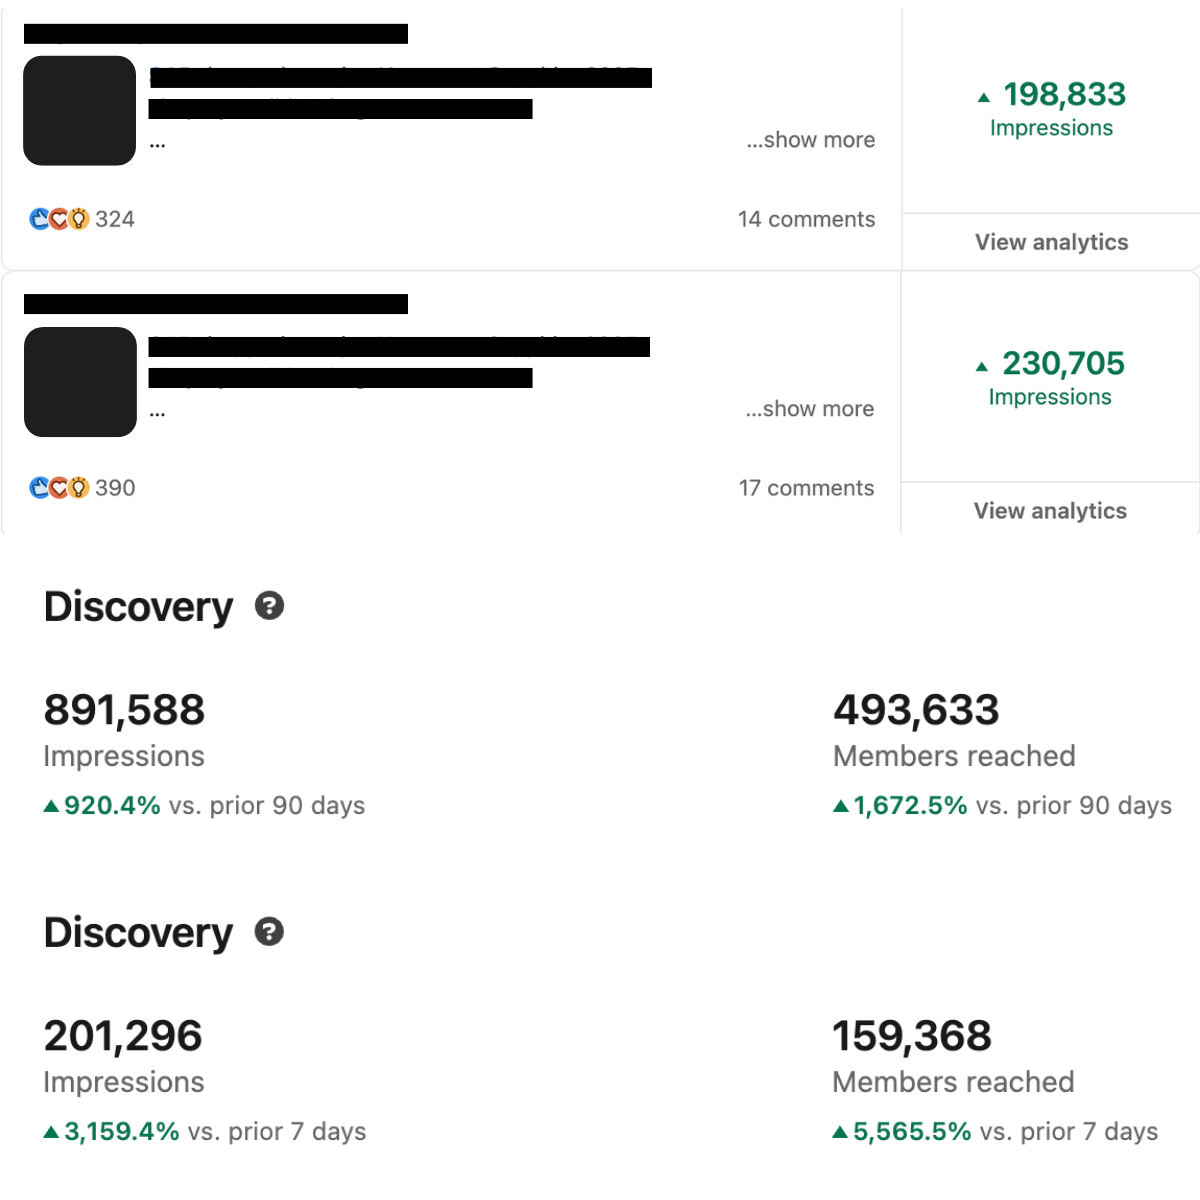
Task: Select the 159,368 Members reached statistic
Action: pyautogui.click(x=912, y=1037)
